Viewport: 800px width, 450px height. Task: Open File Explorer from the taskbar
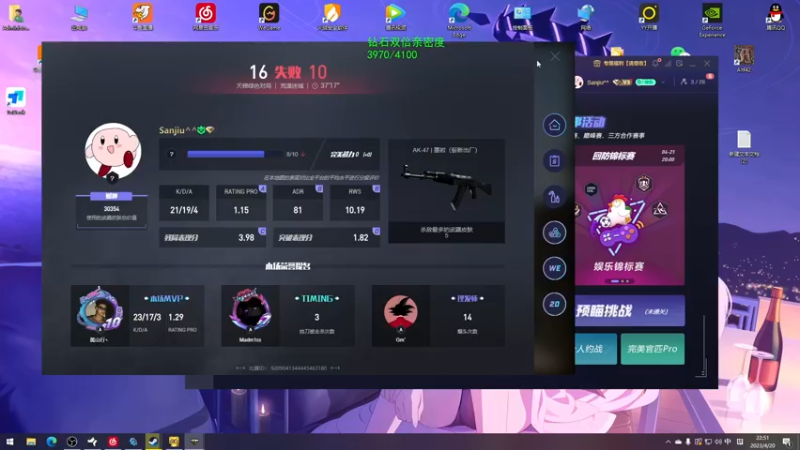pyautogui.click(x=31, y=441)
